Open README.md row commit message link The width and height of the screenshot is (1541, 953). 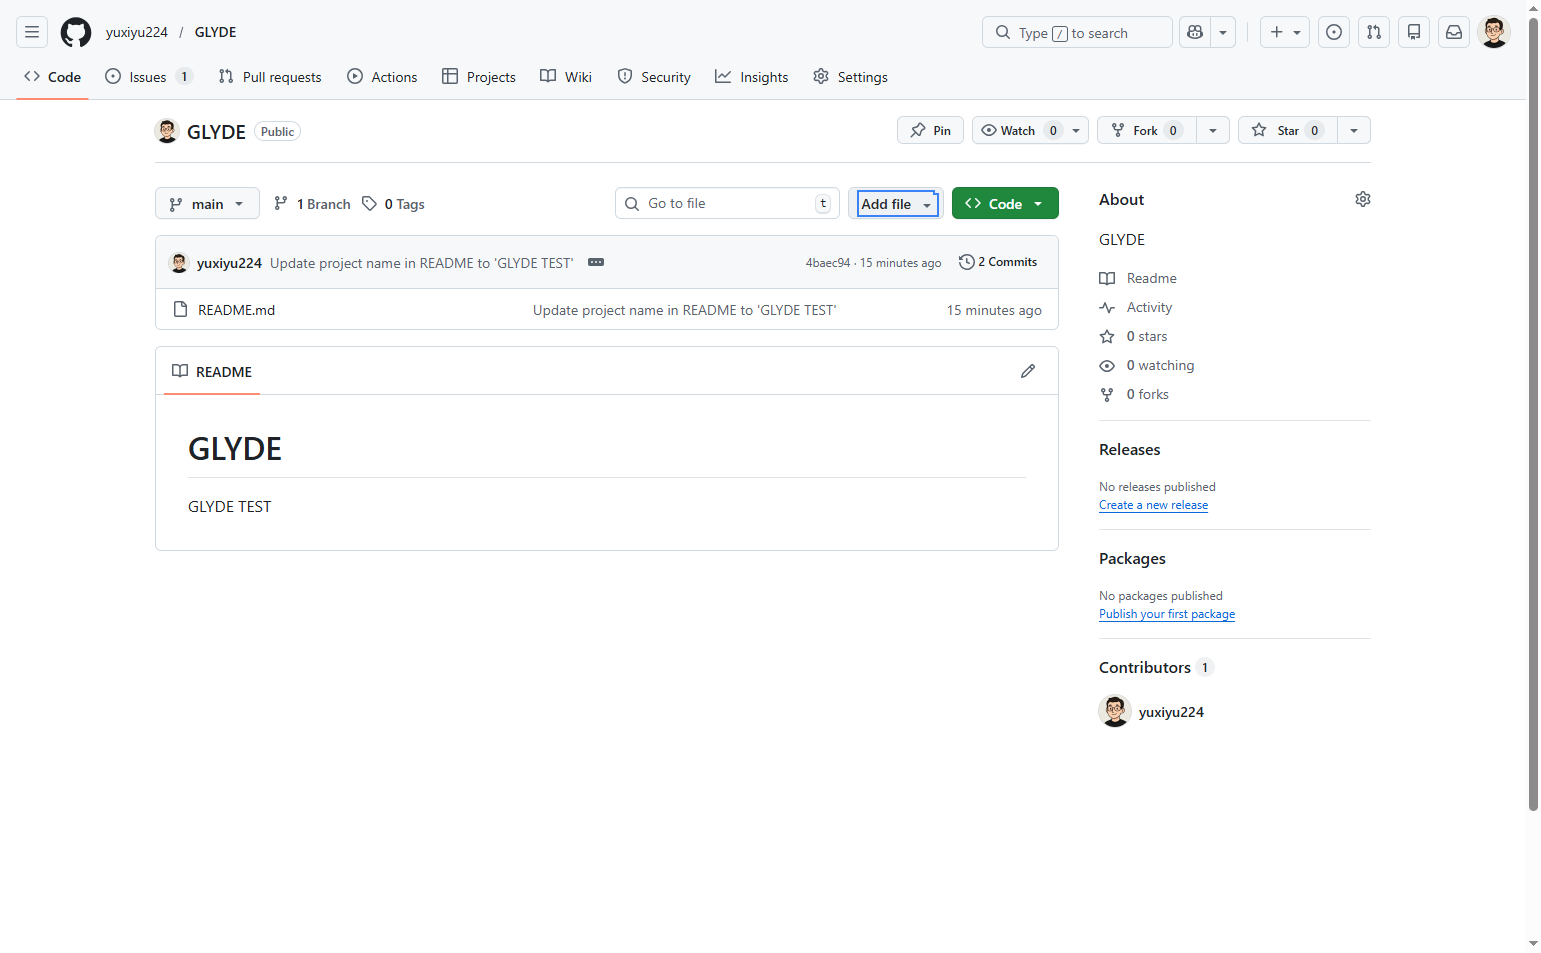[685, 310]
